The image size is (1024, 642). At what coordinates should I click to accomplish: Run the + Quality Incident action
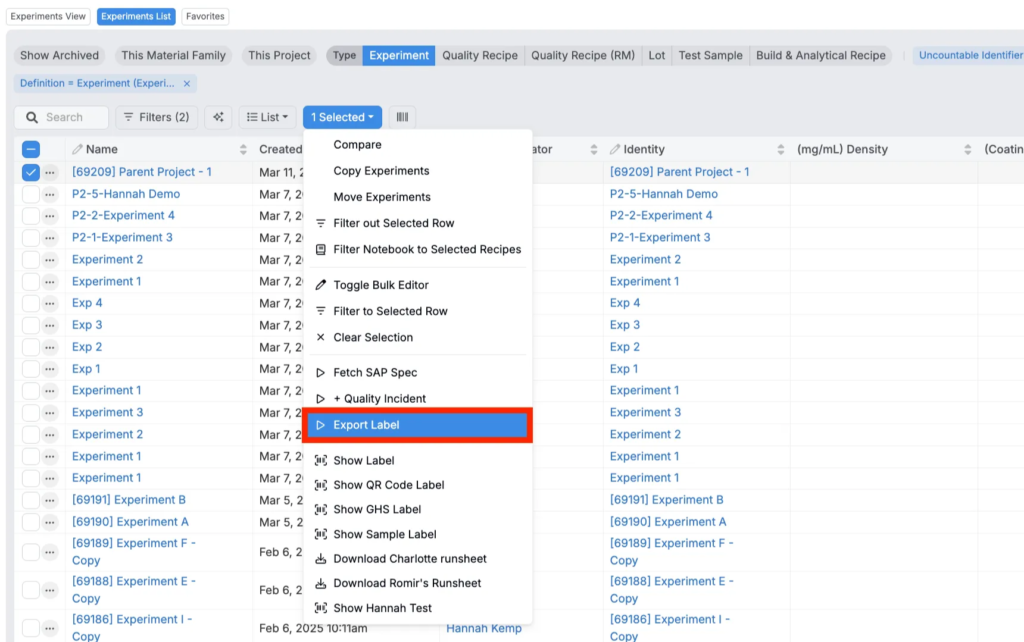point(418,398)
